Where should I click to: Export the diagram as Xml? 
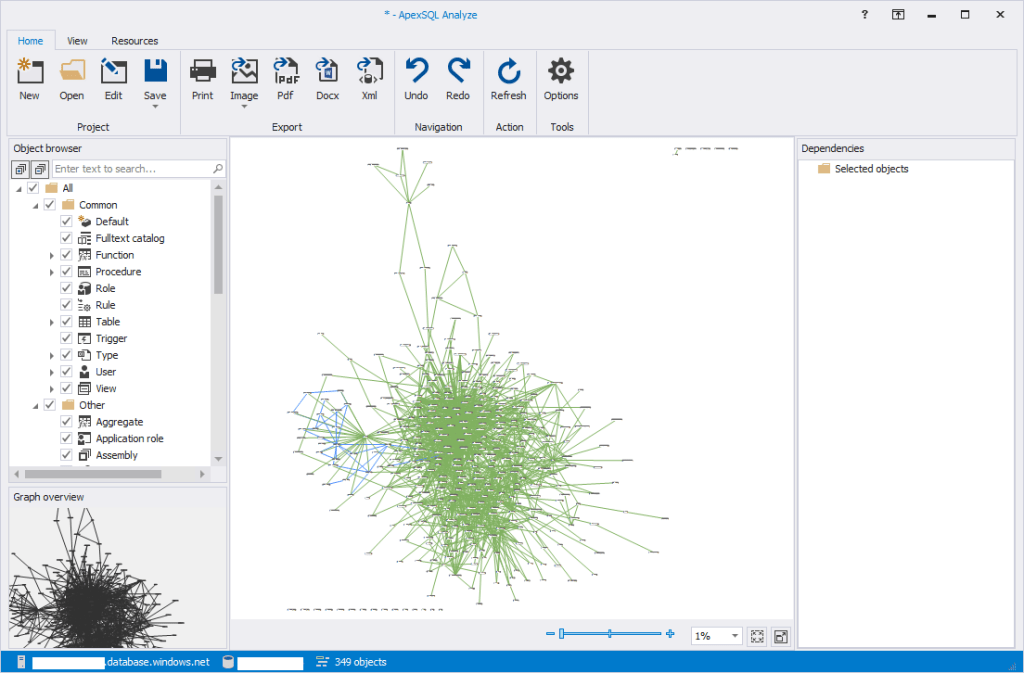[x=369, y=72]
